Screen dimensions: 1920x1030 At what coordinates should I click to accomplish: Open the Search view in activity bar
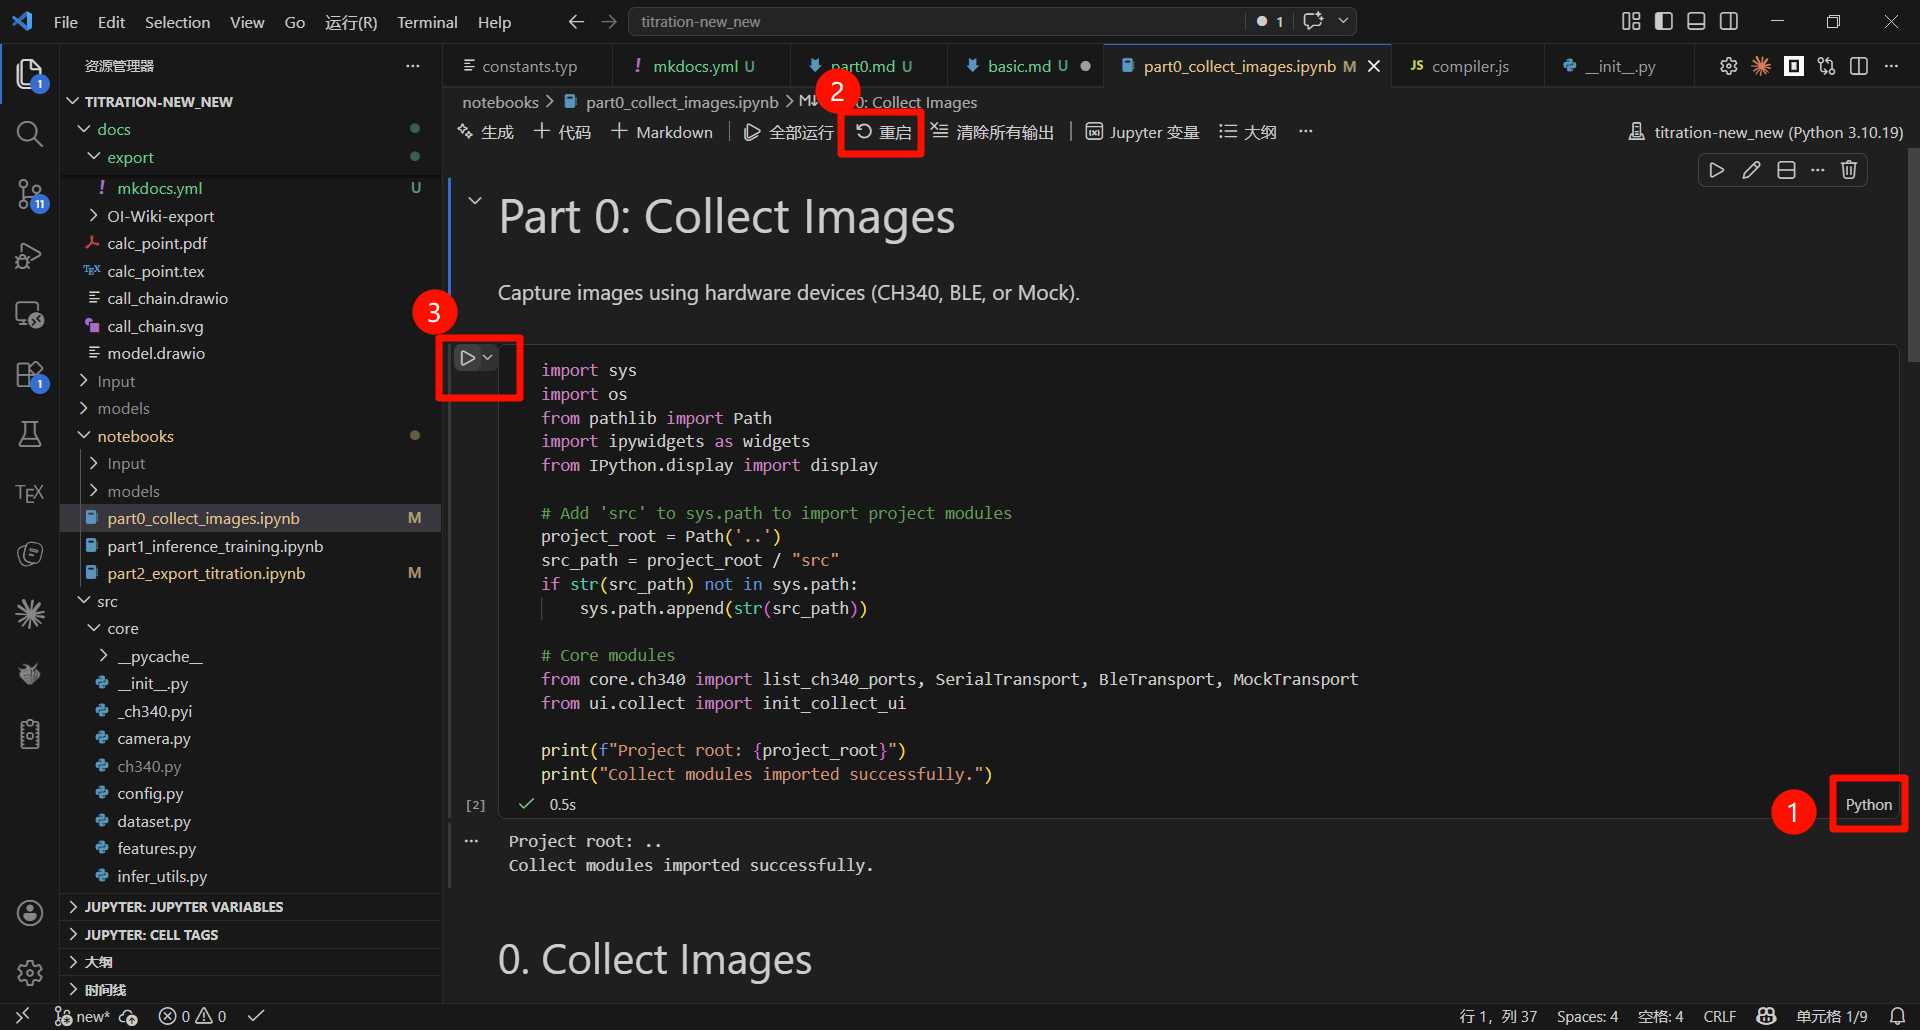point(30,134)
